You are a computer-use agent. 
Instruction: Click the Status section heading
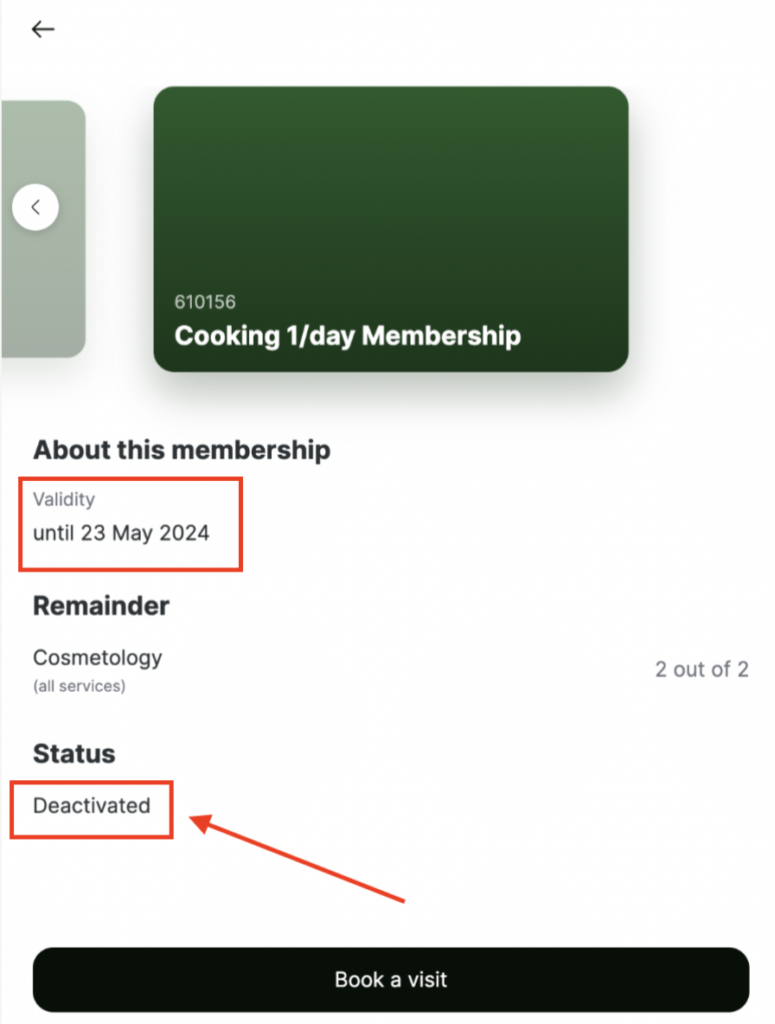74,753
